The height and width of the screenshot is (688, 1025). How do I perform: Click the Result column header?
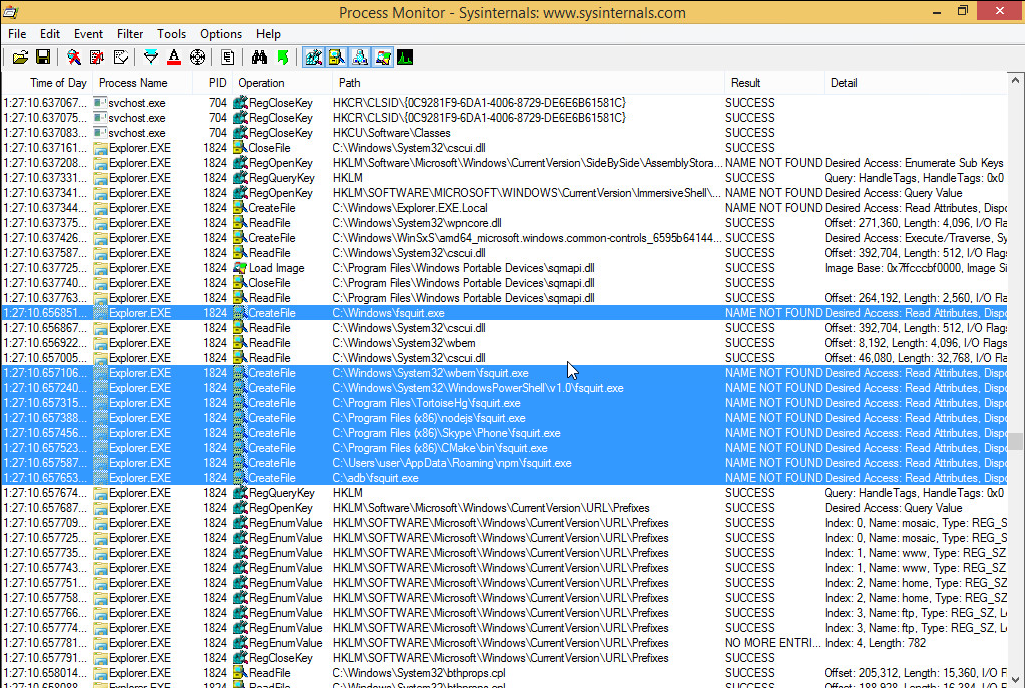click(x=775, y=83)
